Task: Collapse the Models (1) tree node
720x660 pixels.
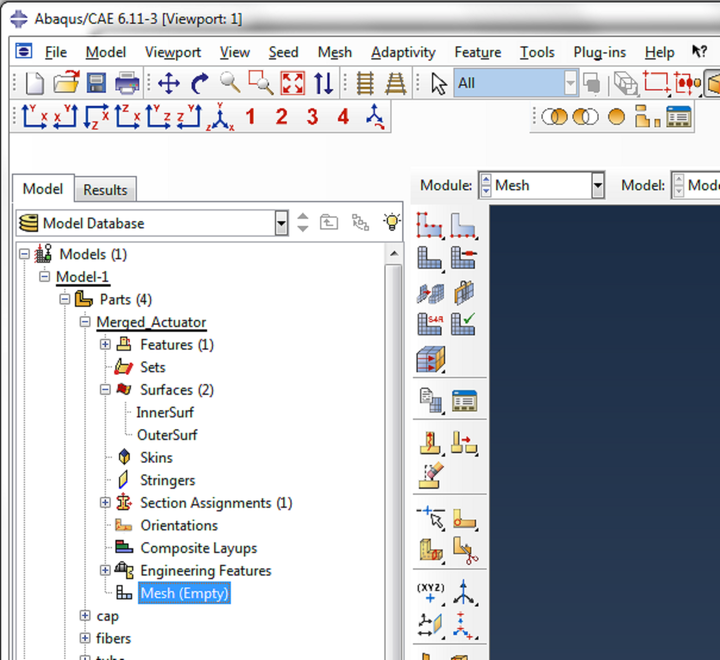Action: click(x=24, y=254)
